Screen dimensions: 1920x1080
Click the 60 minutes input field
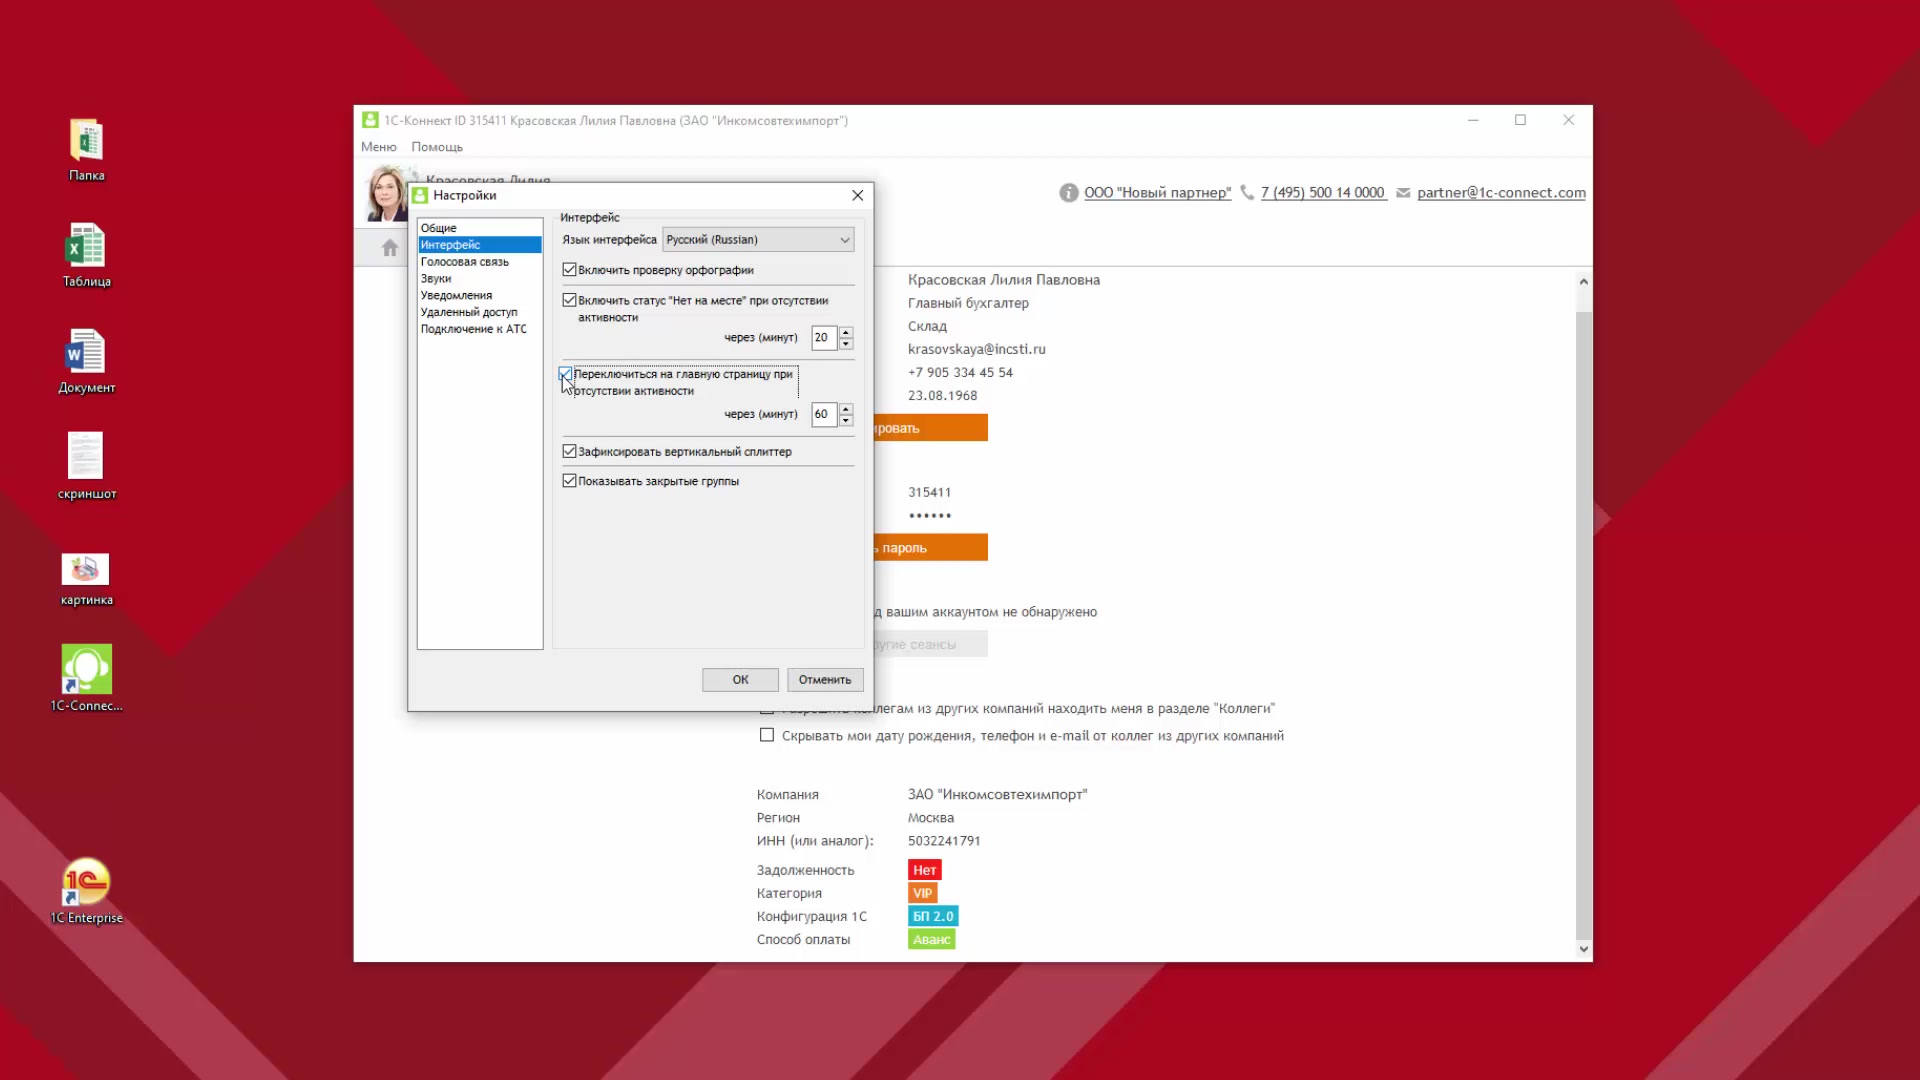[825, 414]
